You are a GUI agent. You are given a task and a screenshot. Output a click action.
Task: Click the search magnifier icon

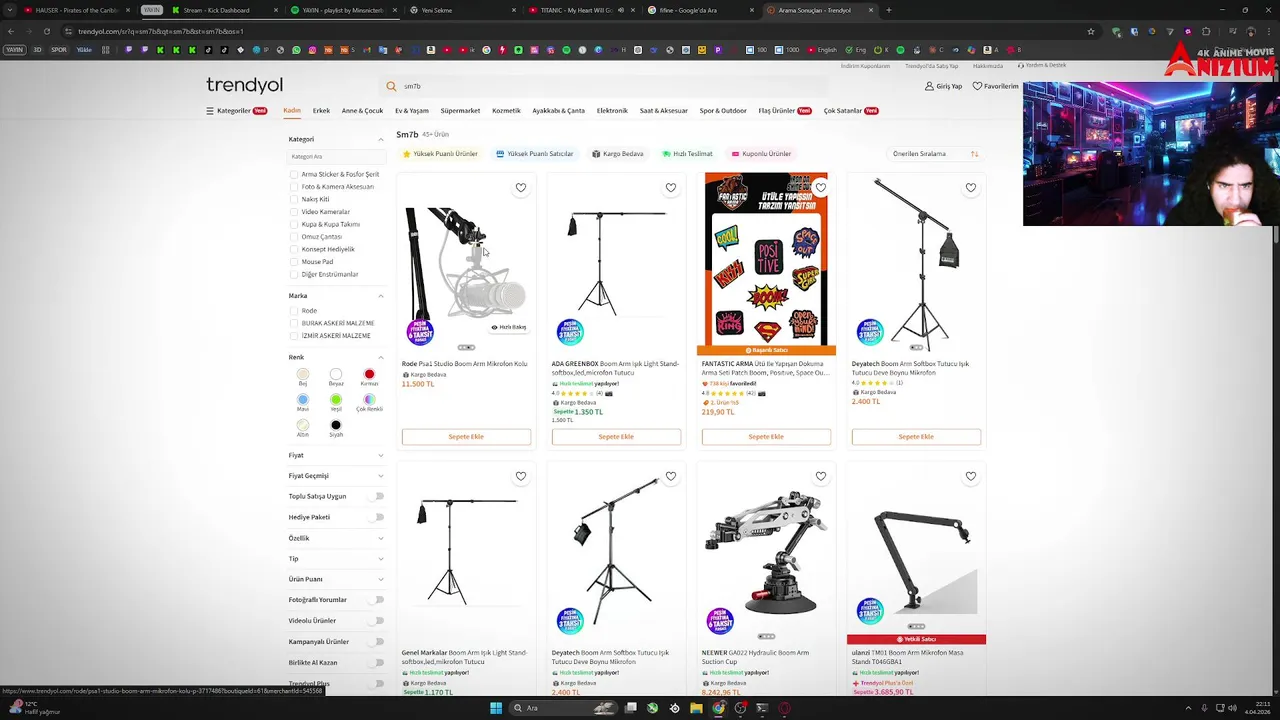(391, 86)
